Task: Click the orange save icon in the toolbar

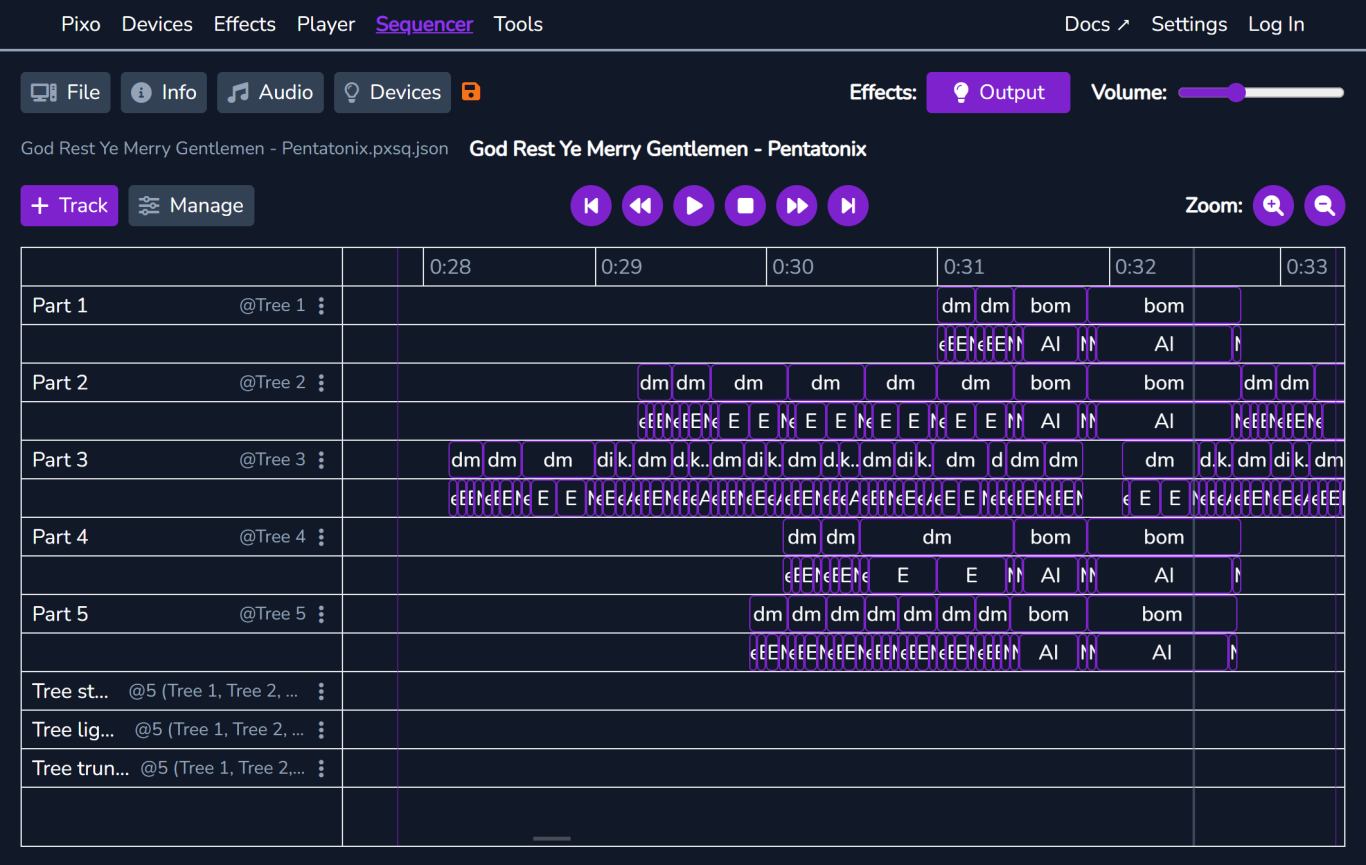Action: [470, 91]
